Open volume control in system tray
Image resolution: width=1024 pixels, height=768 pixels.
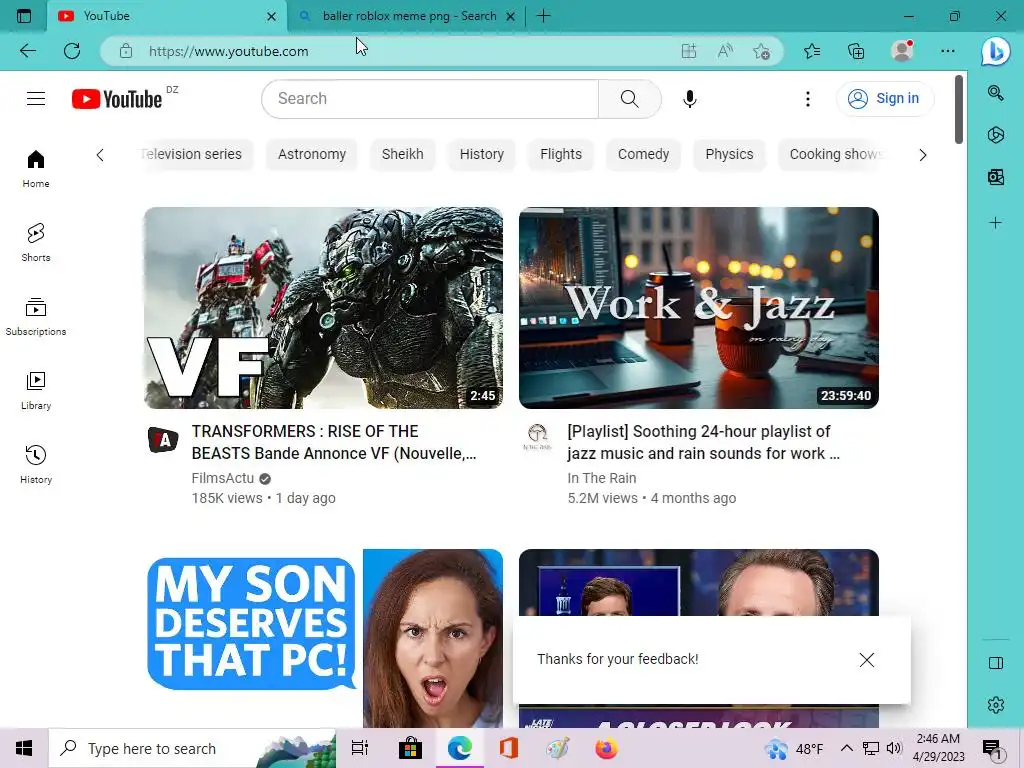(894, 748)
